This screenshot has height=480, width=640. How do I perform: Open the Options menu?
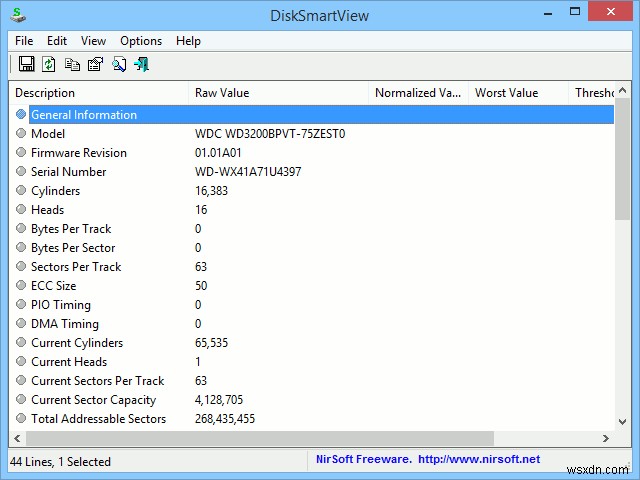141,41
